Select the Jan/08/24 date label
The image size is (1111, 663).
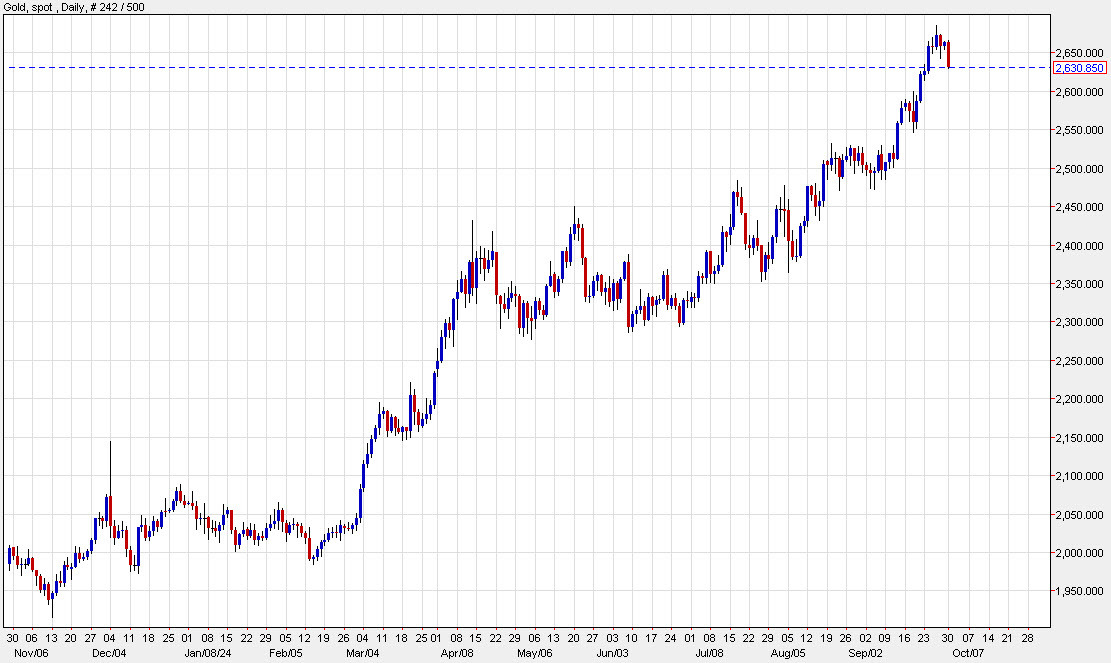208,653
